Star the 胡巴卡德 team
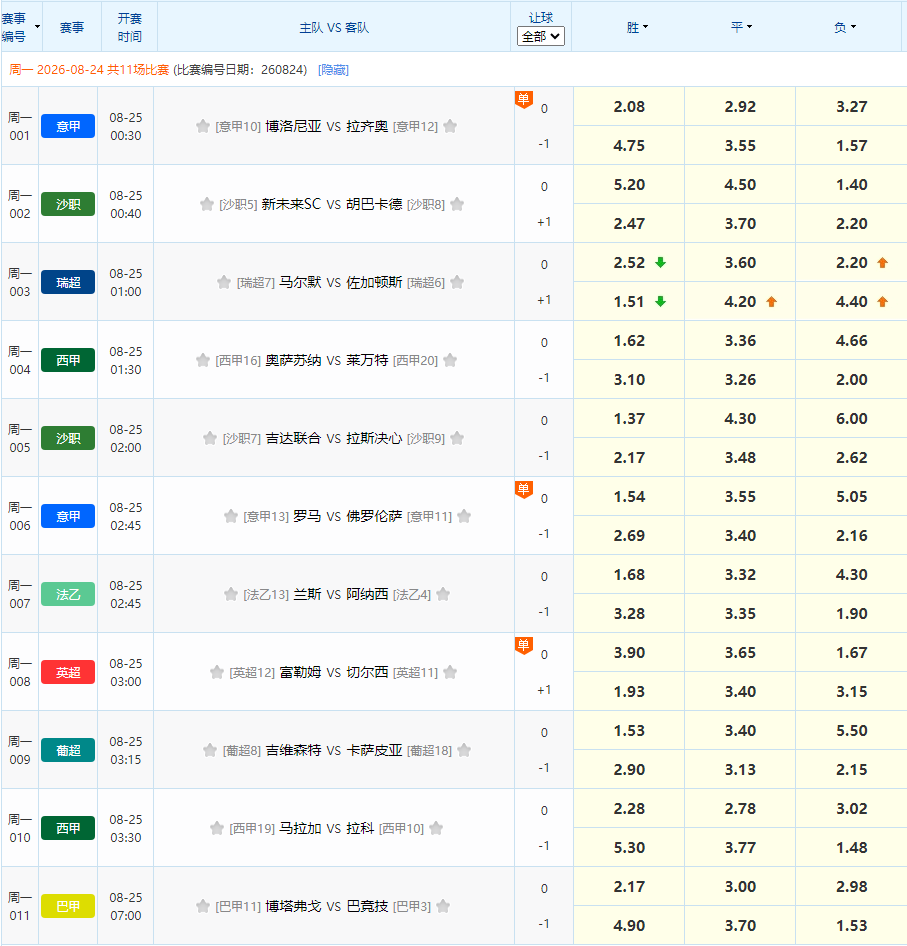 pyautogui.click(x=457, y=204)
